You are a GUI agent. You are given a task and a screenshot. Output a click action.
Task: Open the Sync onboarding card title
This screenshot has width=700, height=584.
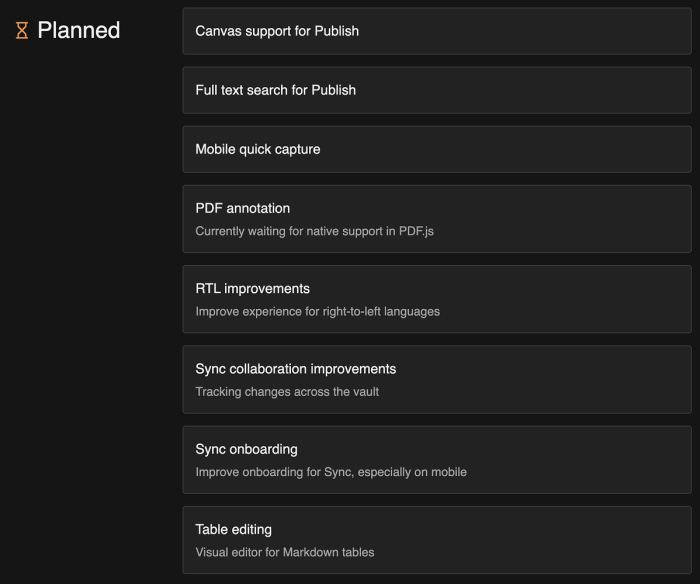[246, 449]
